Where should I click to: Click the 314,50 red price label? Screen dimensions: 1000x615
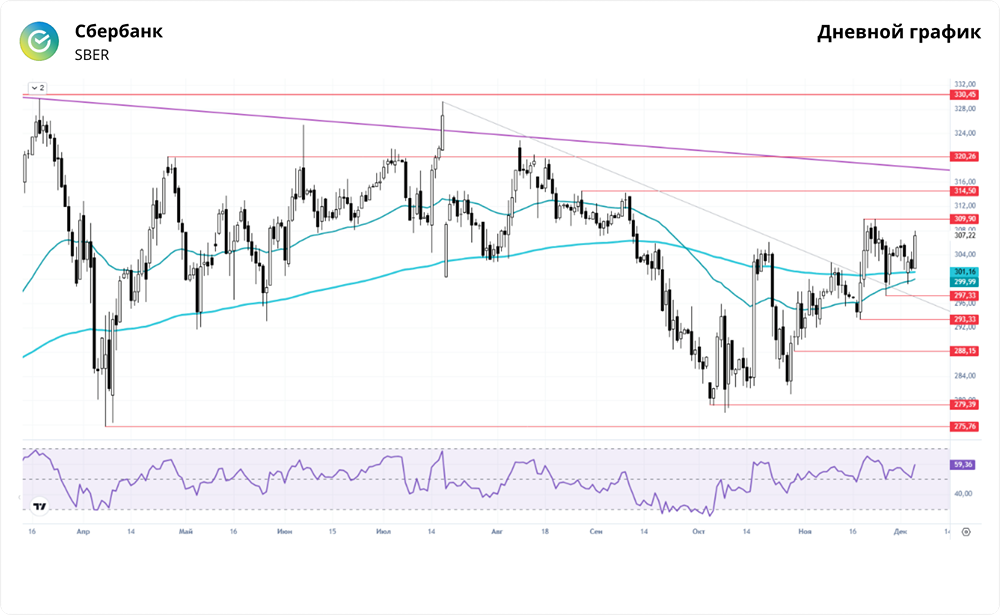coord(964,190)
